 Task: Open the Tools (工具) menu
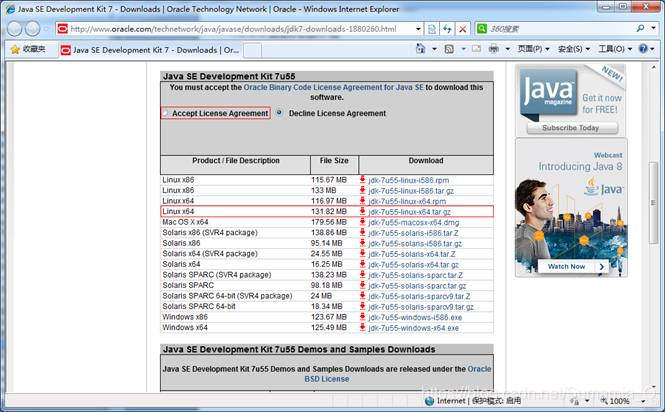pyautogui.click(x=615, y=49)
